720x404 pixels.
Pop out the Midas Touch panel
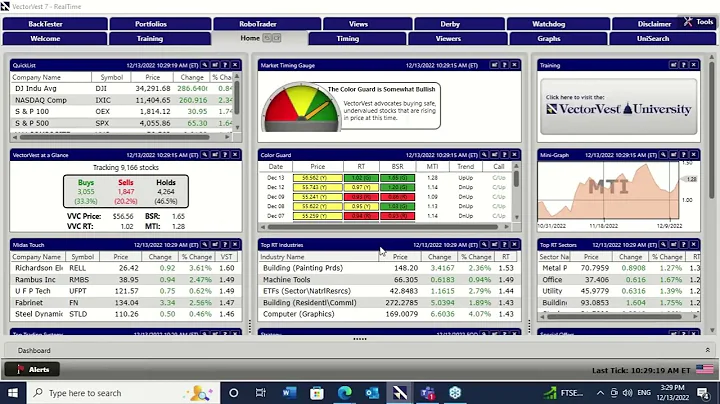click(215, 245)
